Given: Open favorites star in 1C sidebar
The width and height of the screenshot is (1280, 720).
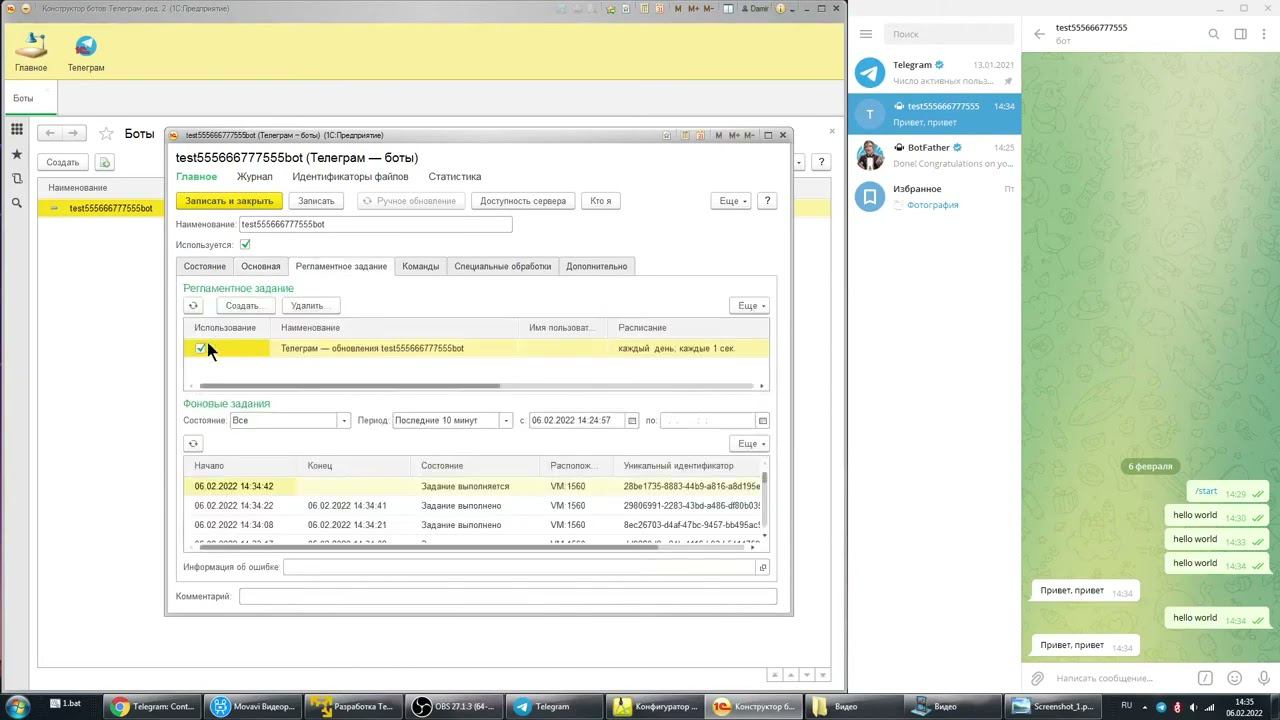Looking at the screenshot, I should (x=16, y=154).
